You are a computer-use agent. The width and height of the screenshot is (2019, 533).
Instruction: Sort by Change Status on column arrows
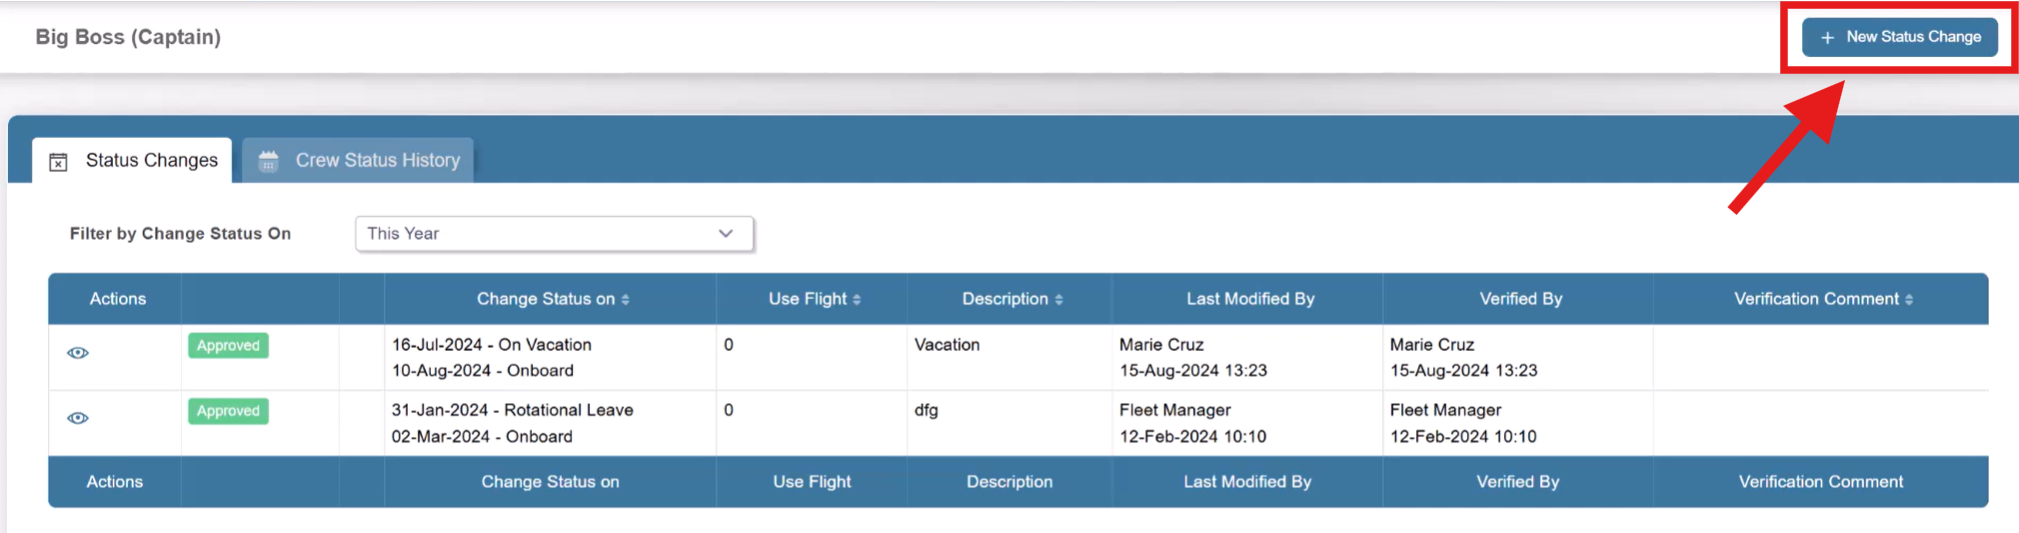point(625,299)
